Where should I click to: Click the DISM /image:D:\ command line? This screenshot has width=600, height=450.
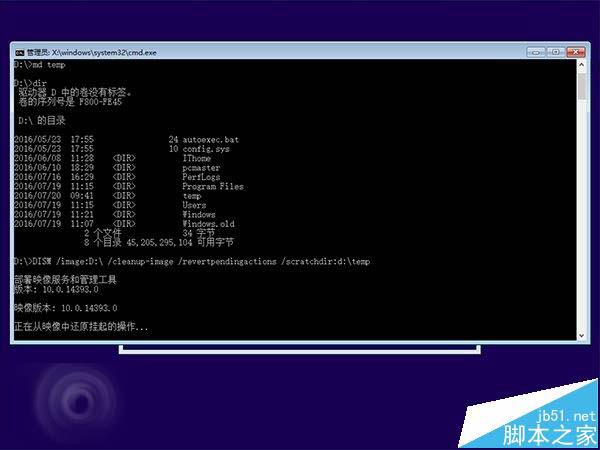(192, 261)
